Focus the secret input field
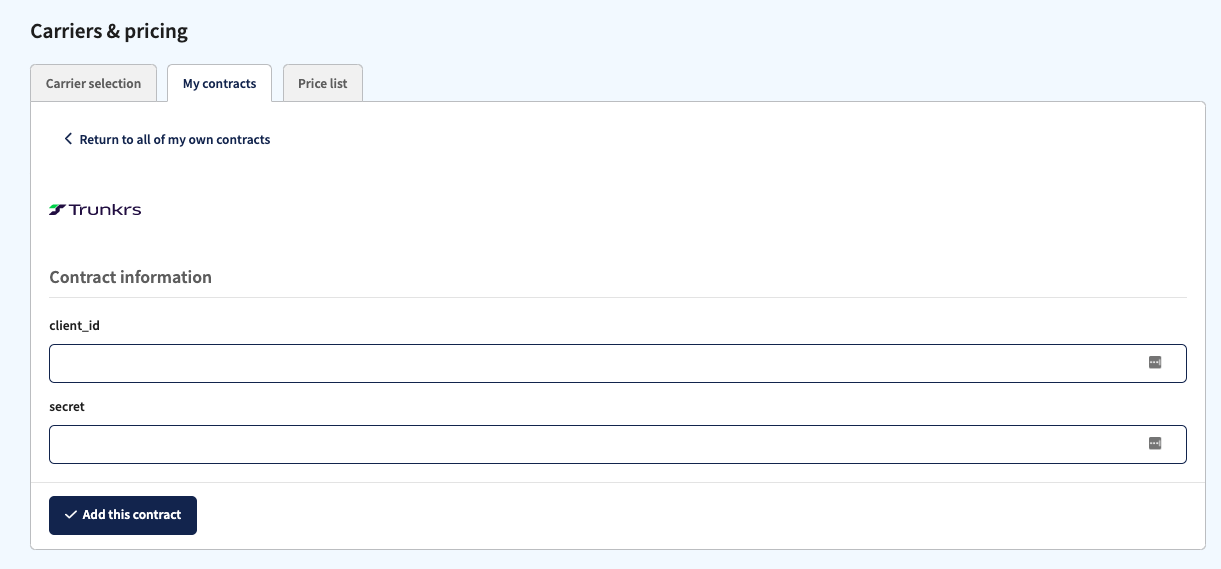This screenshot has width=1221, height=569. click(x=618, y=444)
